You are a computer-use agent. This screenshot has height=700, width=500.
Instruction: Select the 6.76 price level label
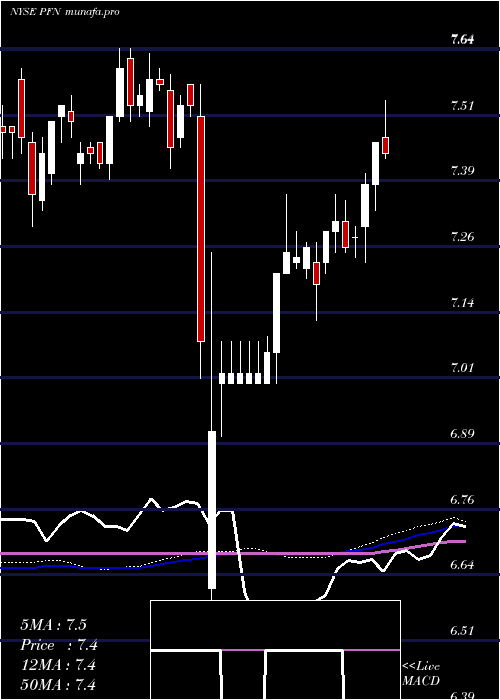(462, 499)
